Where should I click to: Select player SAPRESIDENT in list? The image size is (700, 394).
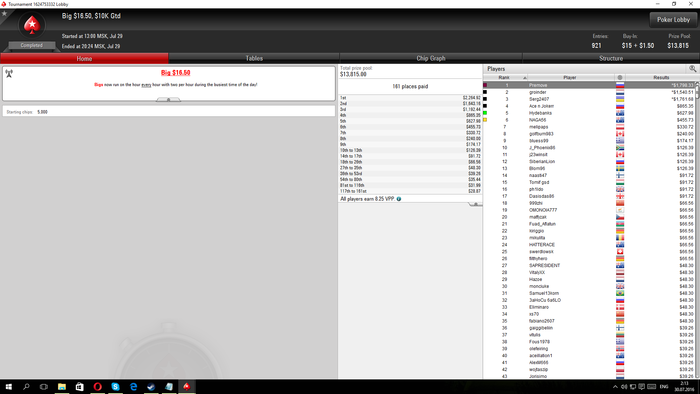(589, 265)
